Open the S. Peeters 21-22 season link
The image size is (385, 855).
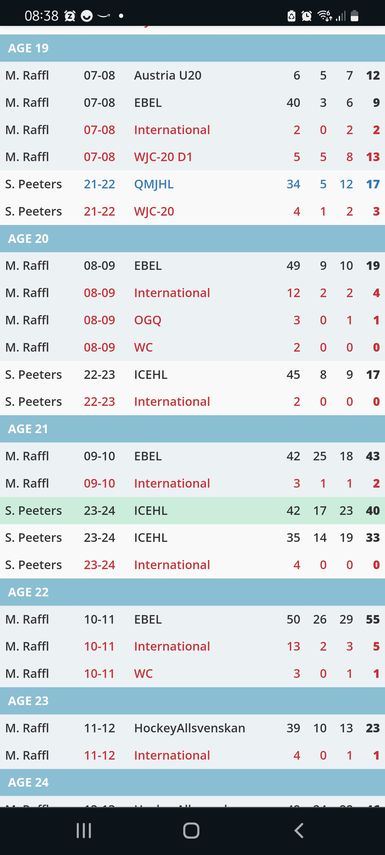point(99,184)
